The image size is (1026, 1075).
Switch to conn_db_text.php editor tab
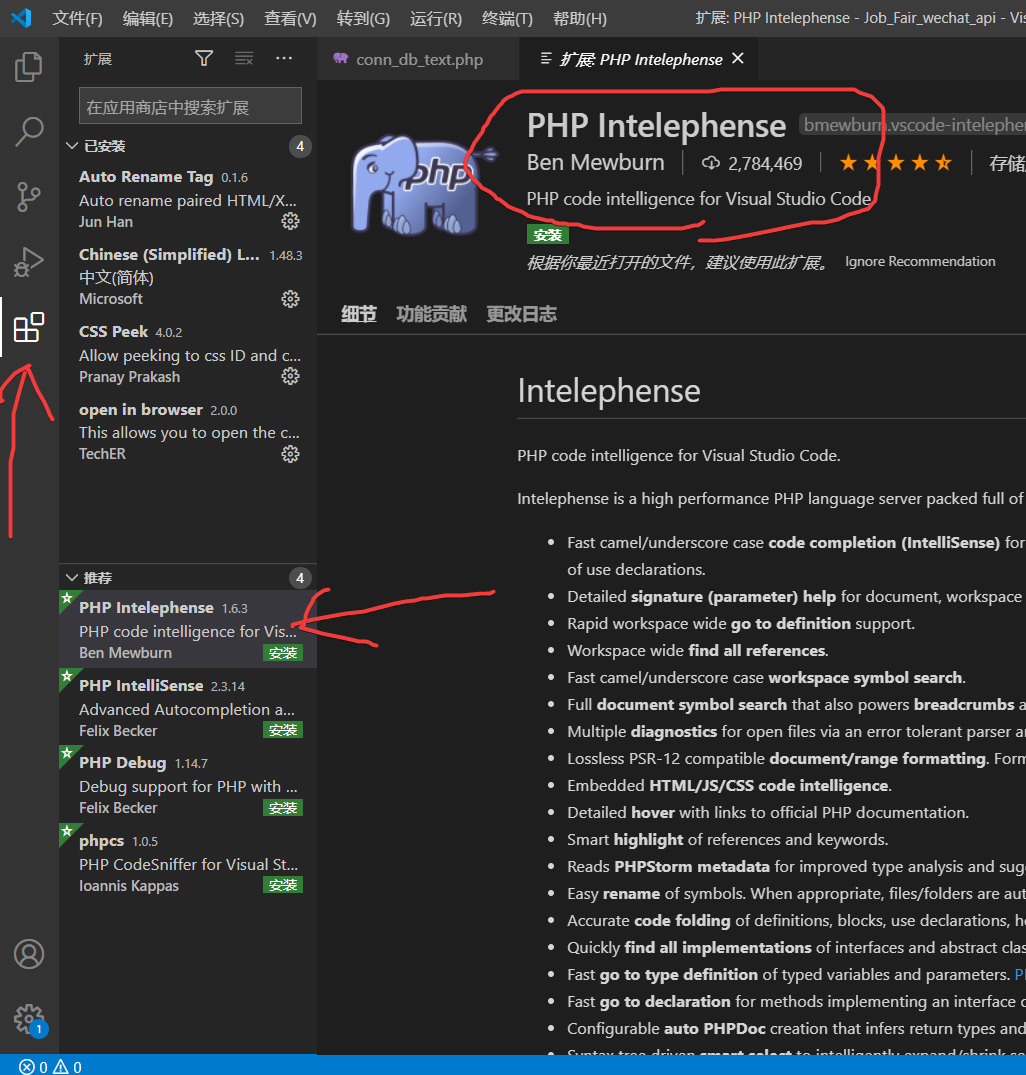(x=418, y=59)
